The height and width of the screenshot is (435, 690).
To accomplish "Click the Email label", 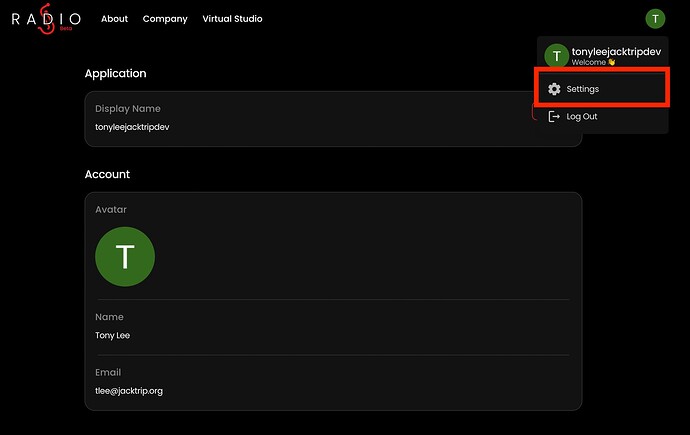I will (108, 372).
